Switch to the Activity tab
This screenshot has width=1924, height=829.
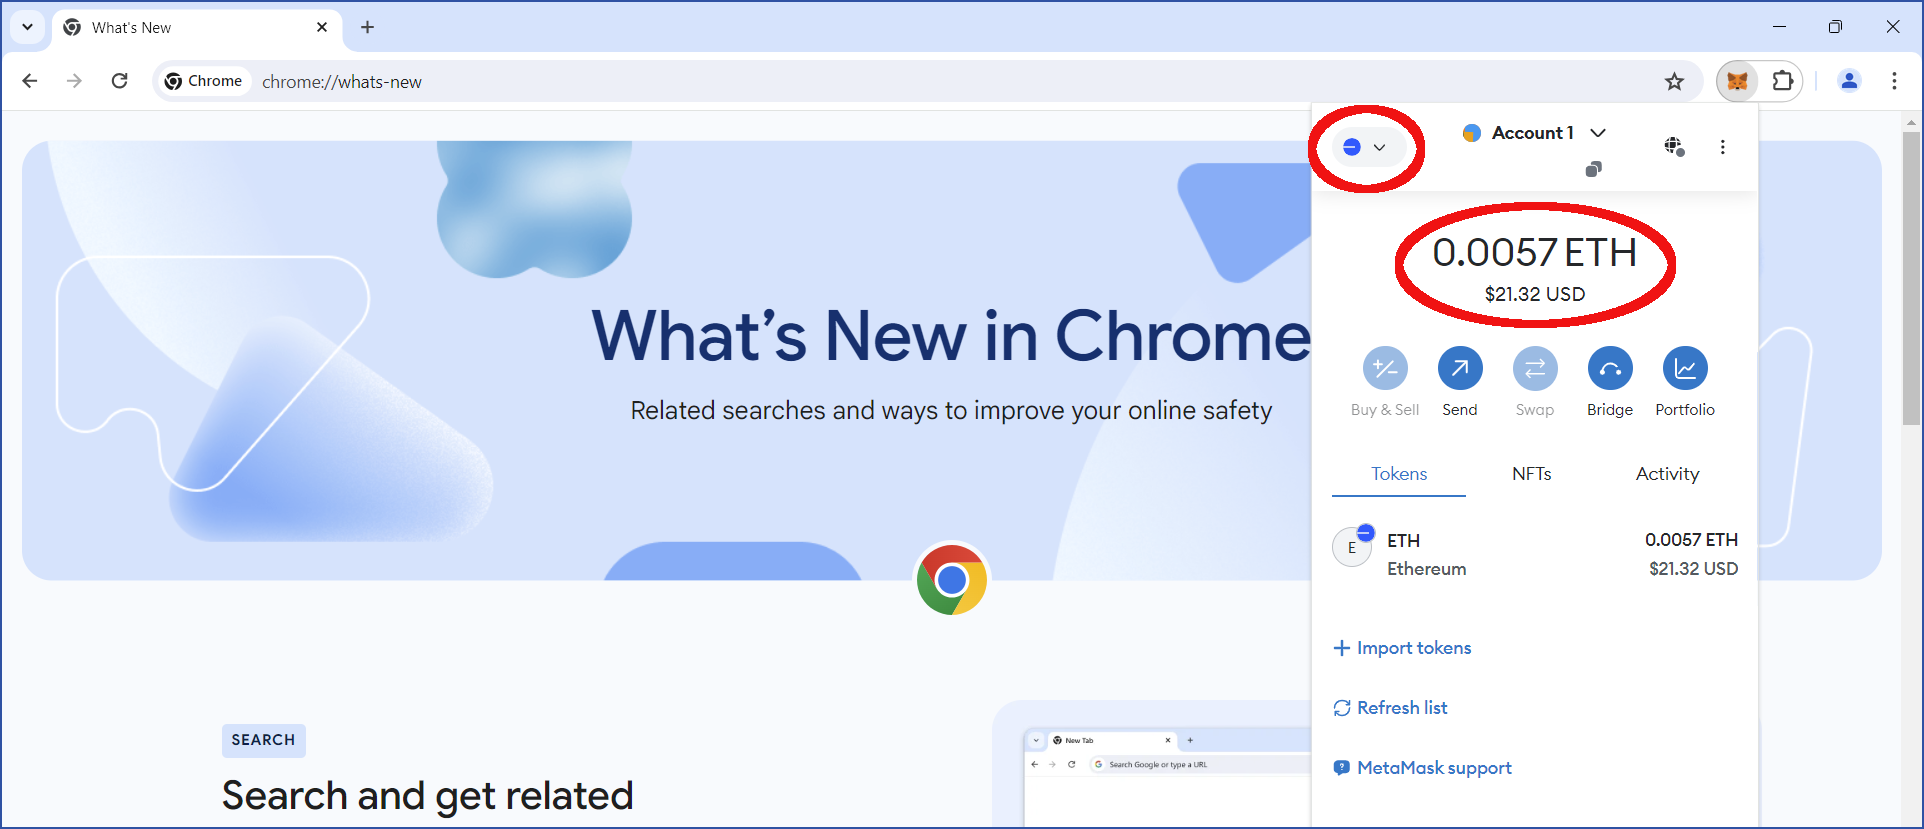tap(1667, 474)
